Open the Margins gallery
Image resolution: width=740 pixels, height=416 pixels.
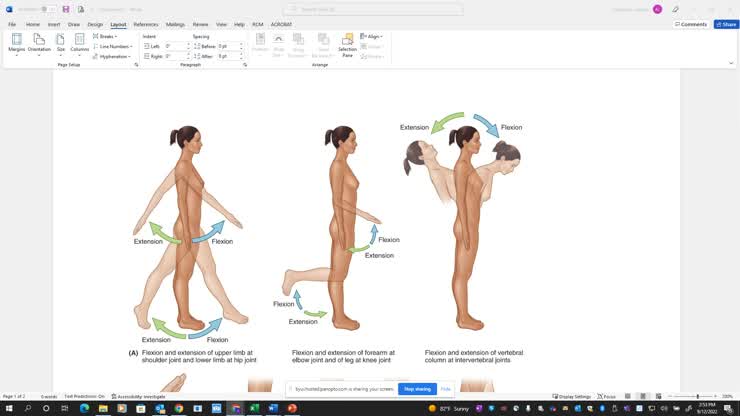17,44
